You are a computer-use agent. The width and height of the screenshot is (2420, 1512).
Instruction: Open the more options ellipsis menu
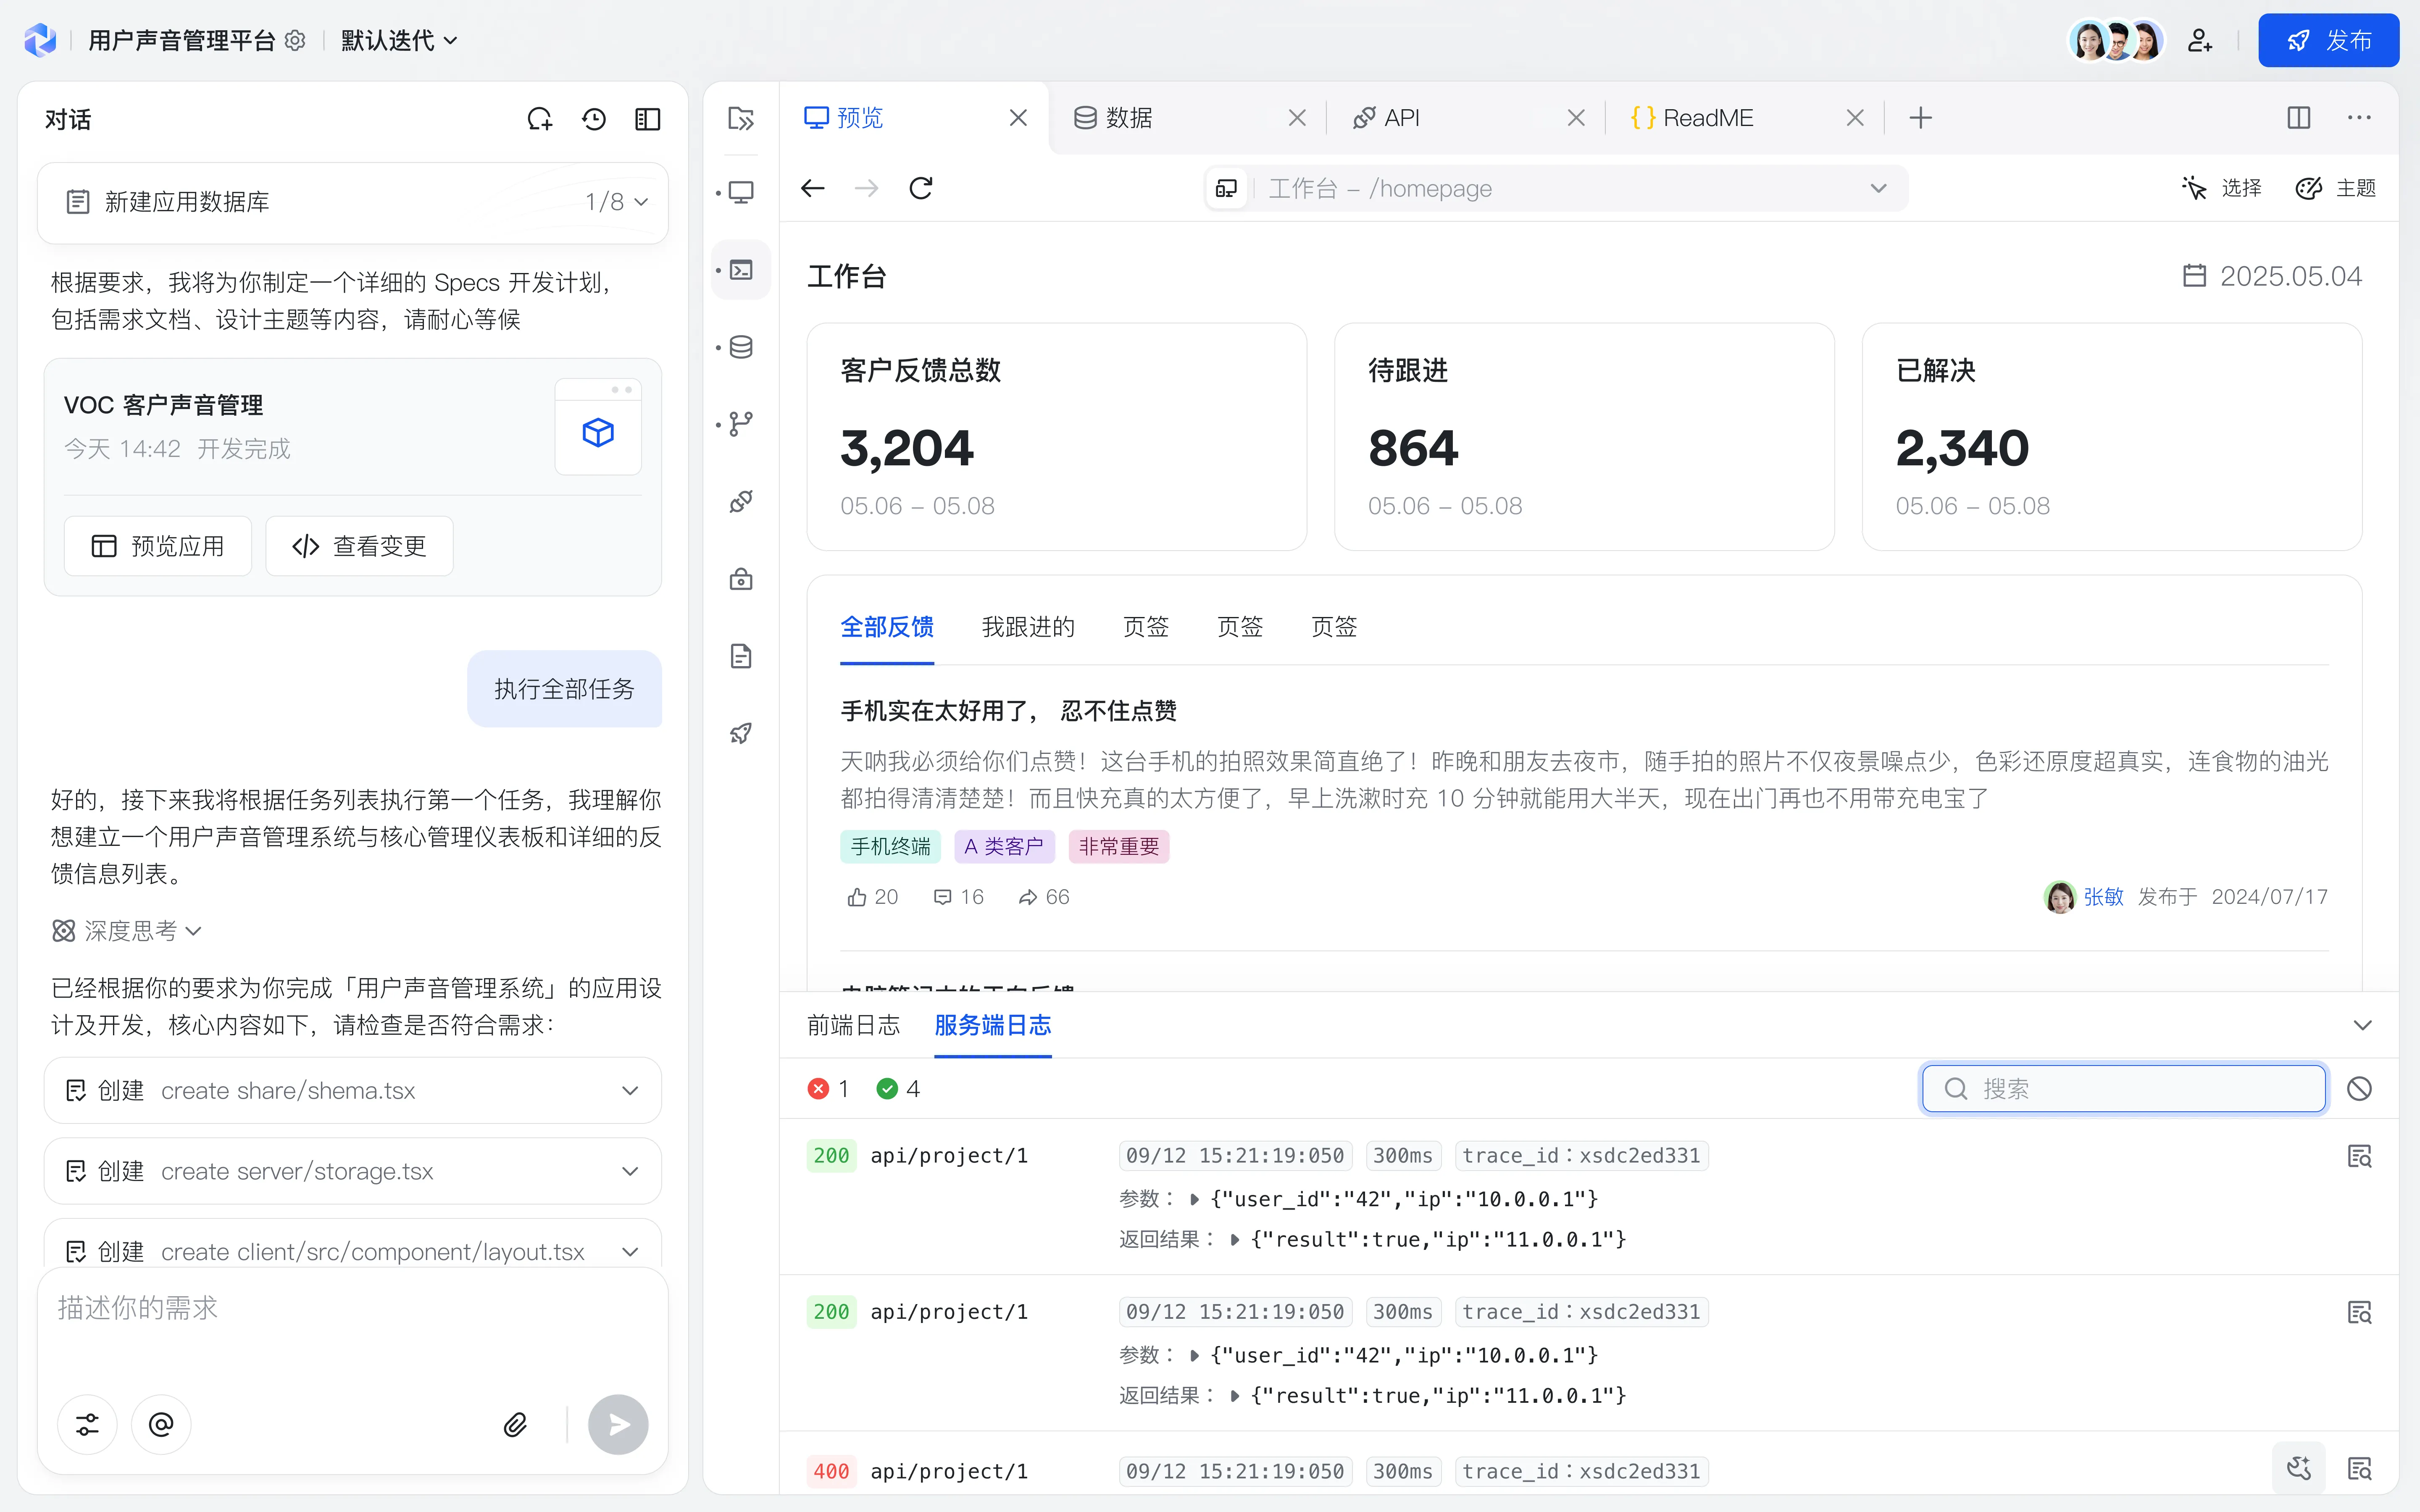point(2359,118)
